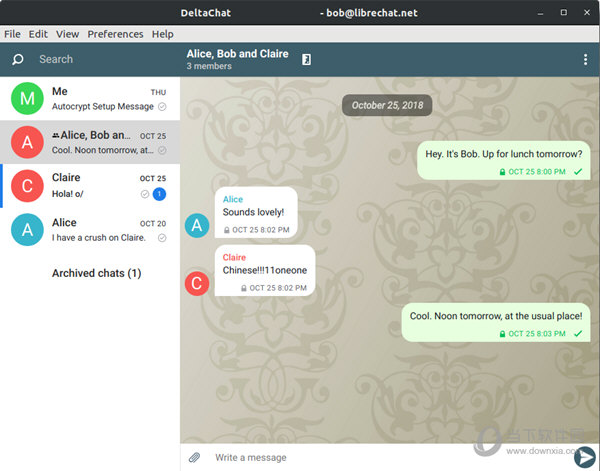Image resolution: width=600 pixels, height=471 pixels.
Task: Click the icon beside the group chat title
Action: pos(306,59)
